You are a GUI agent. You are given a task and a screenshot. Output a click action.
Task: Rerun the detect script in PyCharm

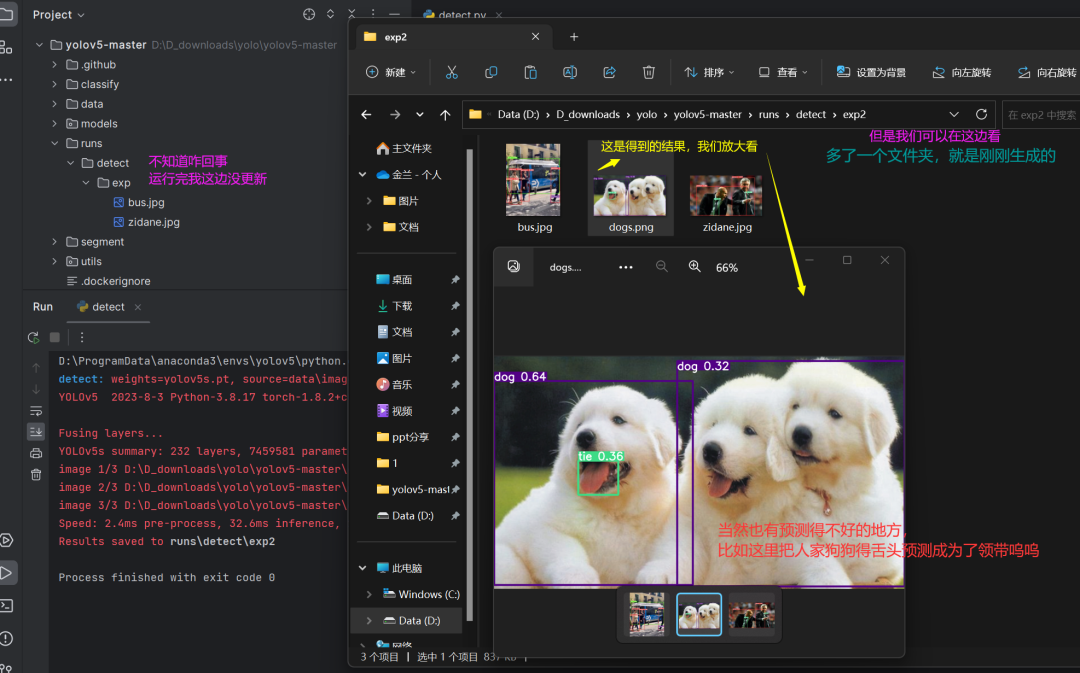click(x=33, y=338)
